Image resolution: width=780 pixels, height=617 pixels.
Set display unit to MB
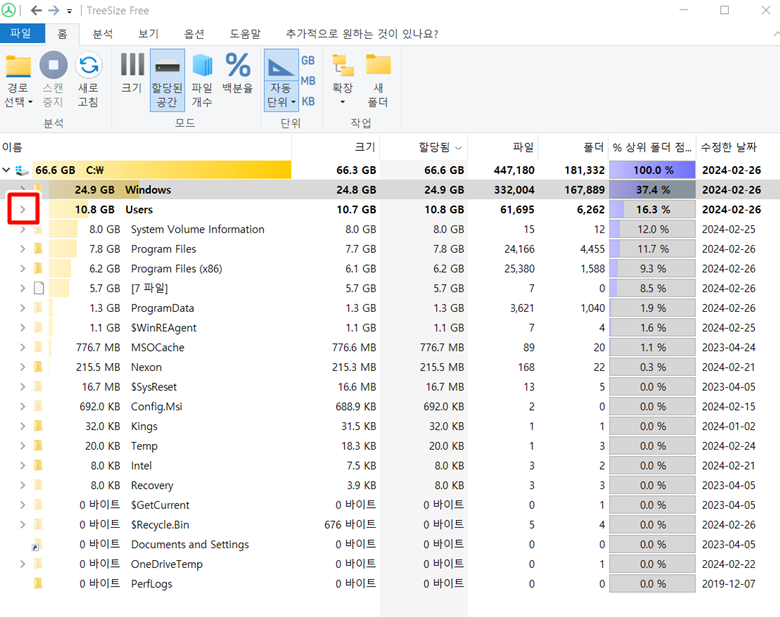(308, 81)
